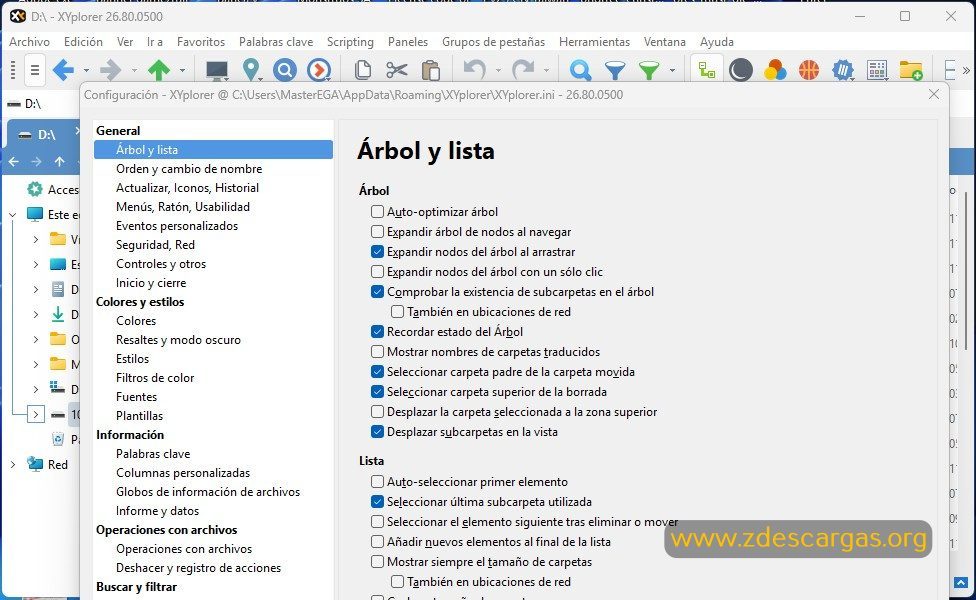Open Deshacer y registro de acciones page

point(198,568)
